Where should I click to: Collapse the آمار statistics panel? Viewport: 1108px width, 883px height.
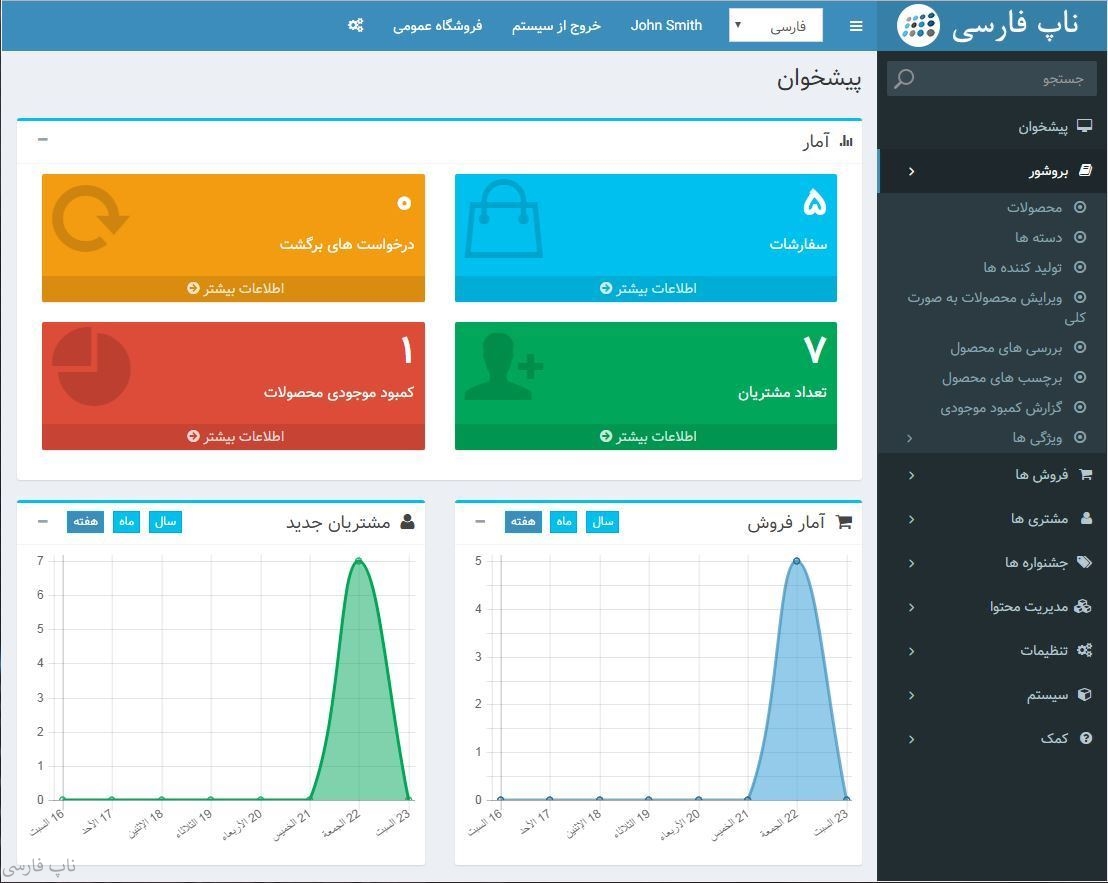point(42,140)
